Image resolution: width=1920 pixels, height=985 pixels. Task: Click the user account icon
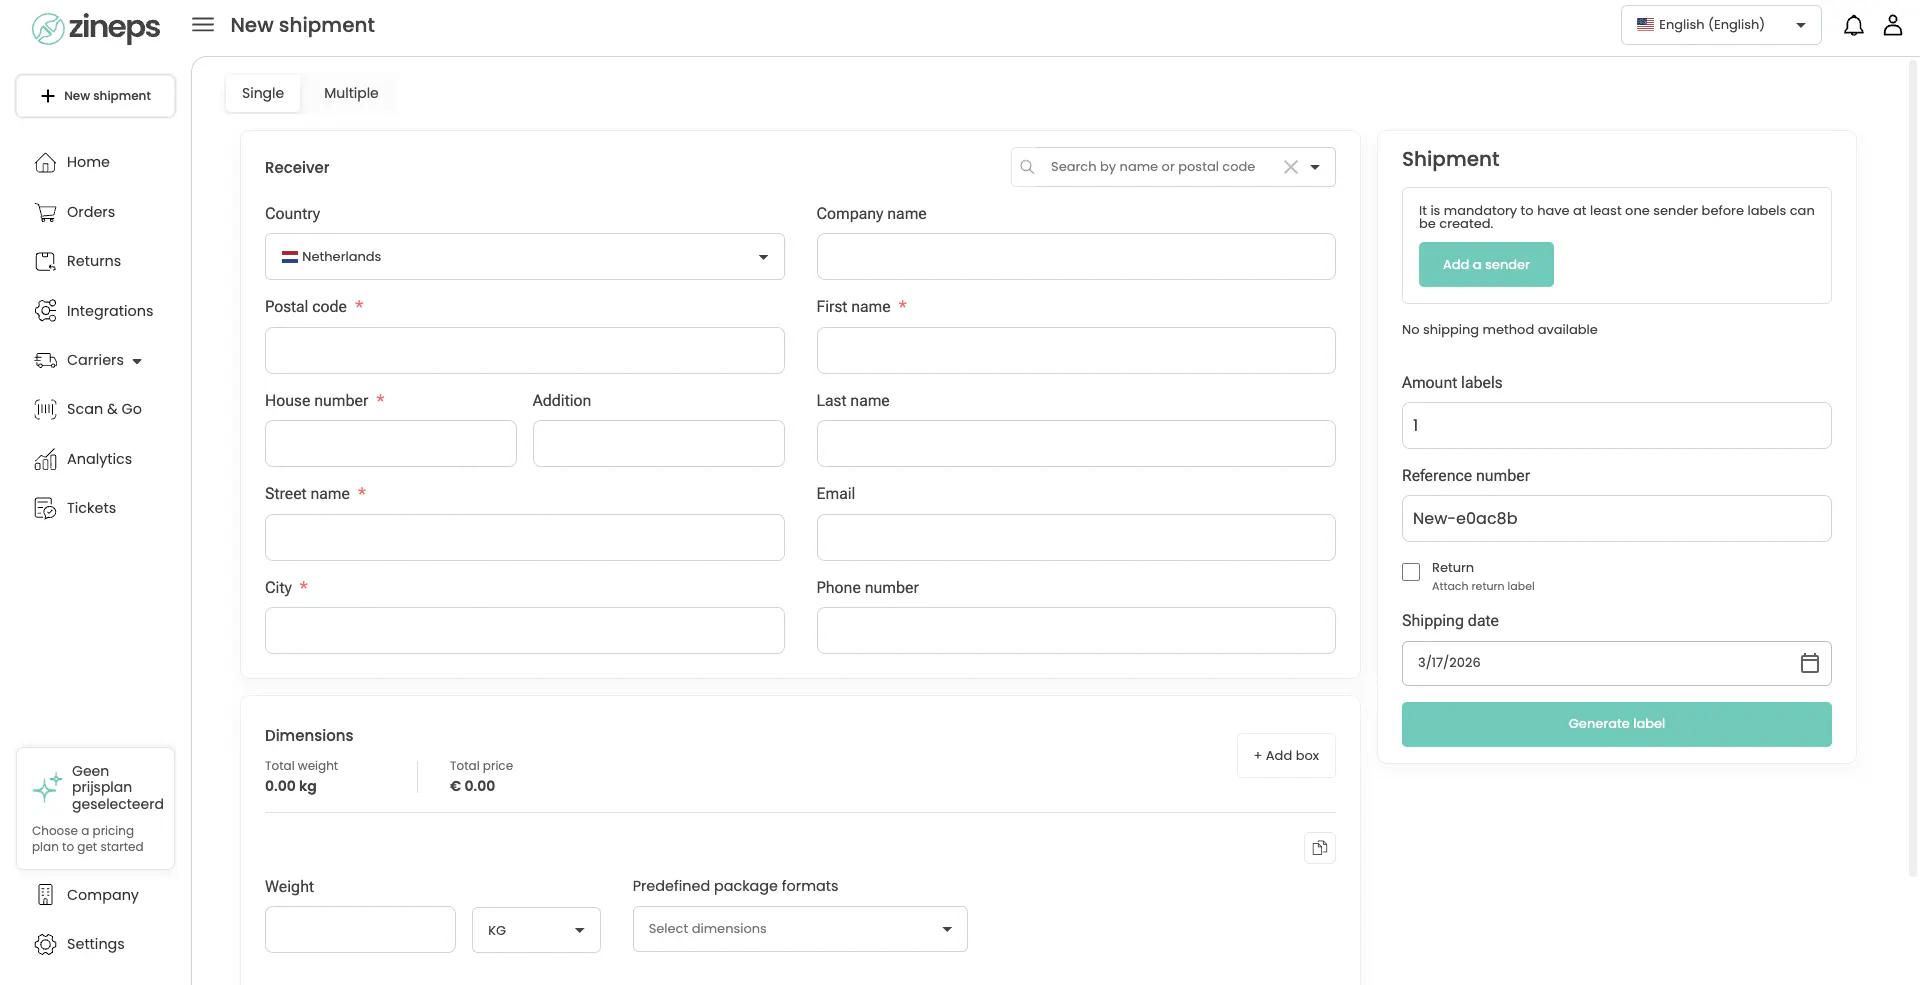tap(1893, 25)
